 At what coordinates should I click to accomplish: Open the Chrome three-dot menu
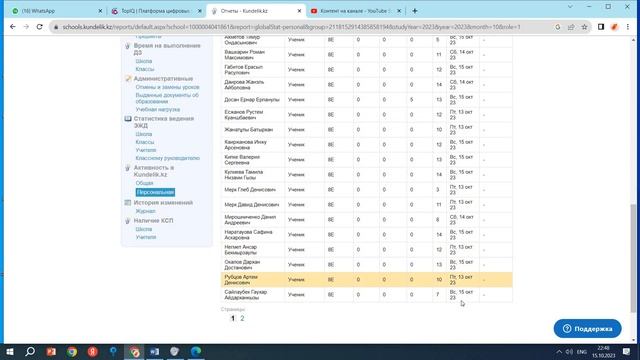click(628, 27)
